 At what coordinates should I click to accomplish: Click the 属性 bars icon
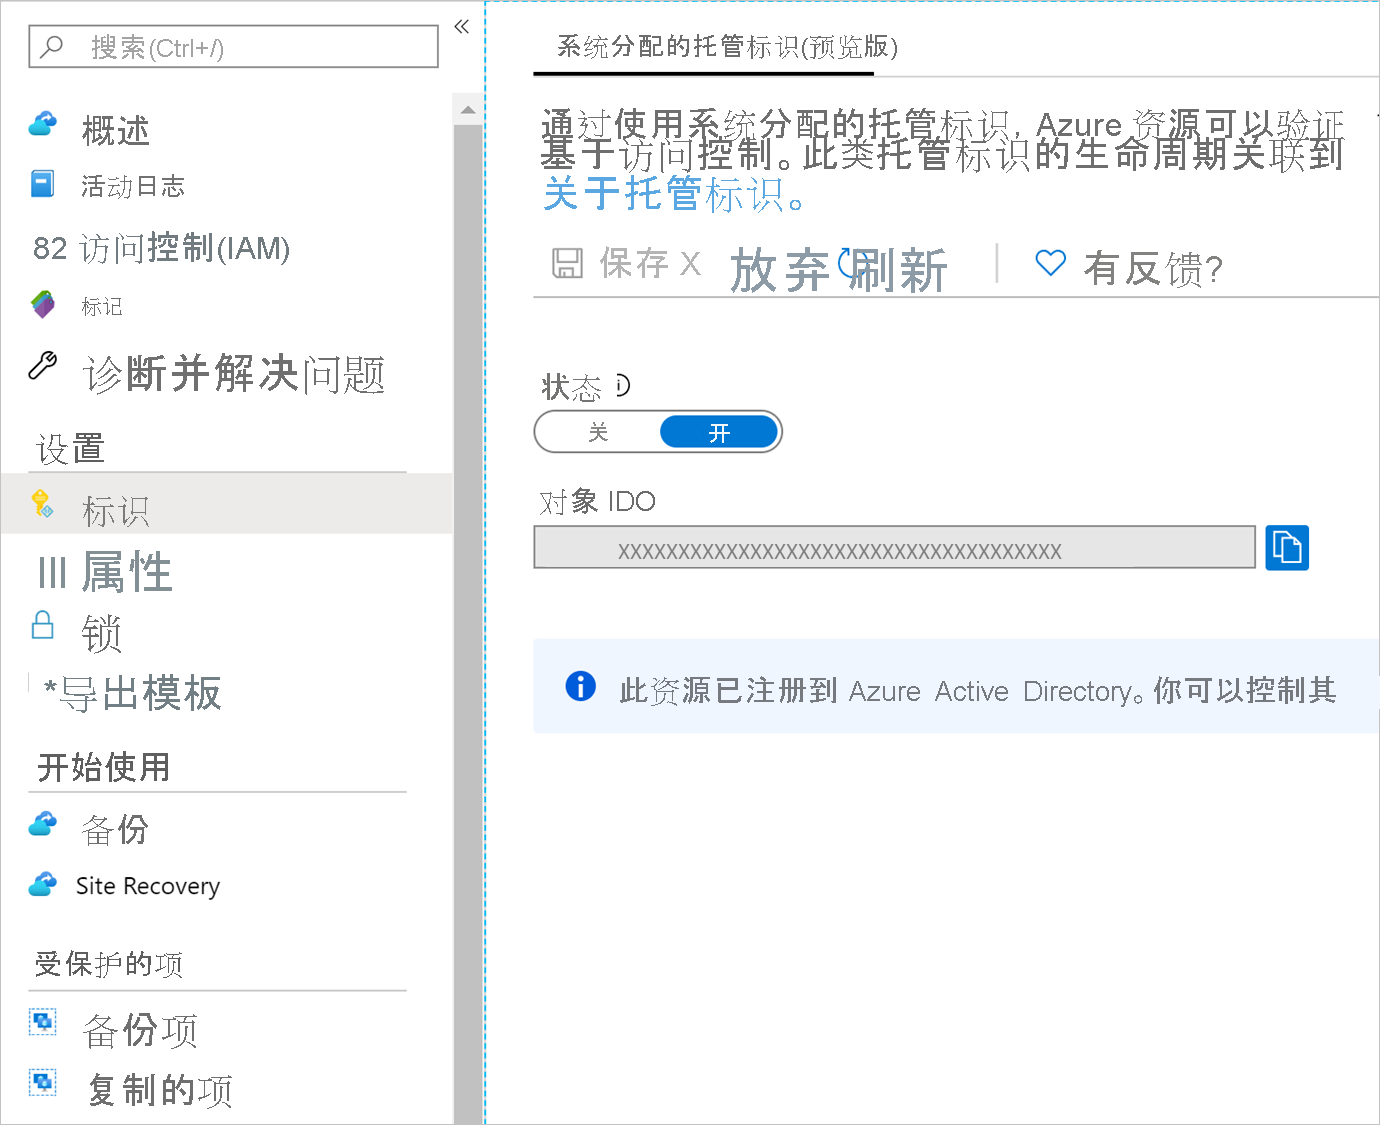coord(52,573)
